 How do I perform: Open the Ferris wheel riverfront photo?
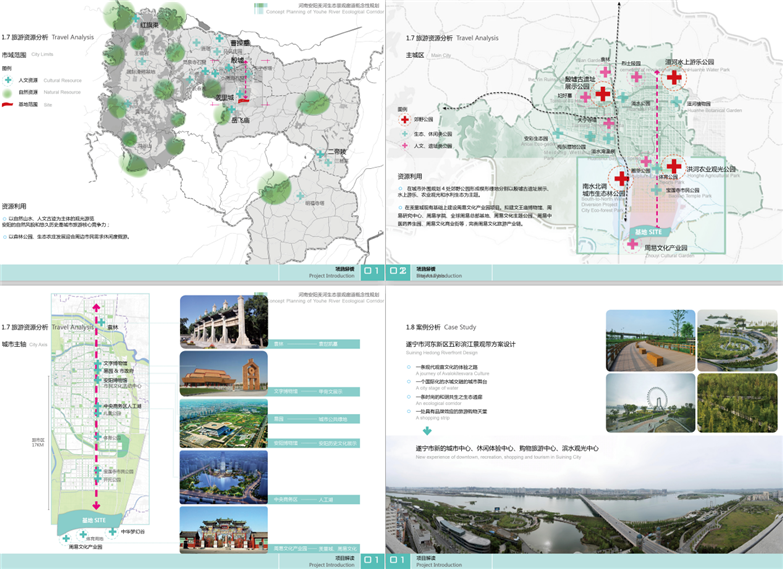coord(650,403)
